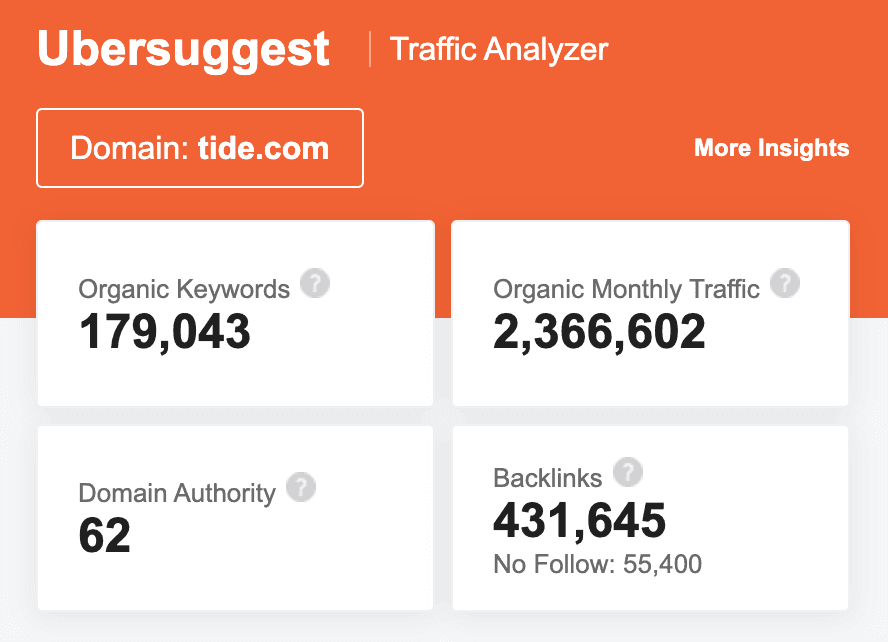Click the 179,043 keywords figure
Image resolution: width=888 pixels, height=642 pixels.
(x=164, y=335)
